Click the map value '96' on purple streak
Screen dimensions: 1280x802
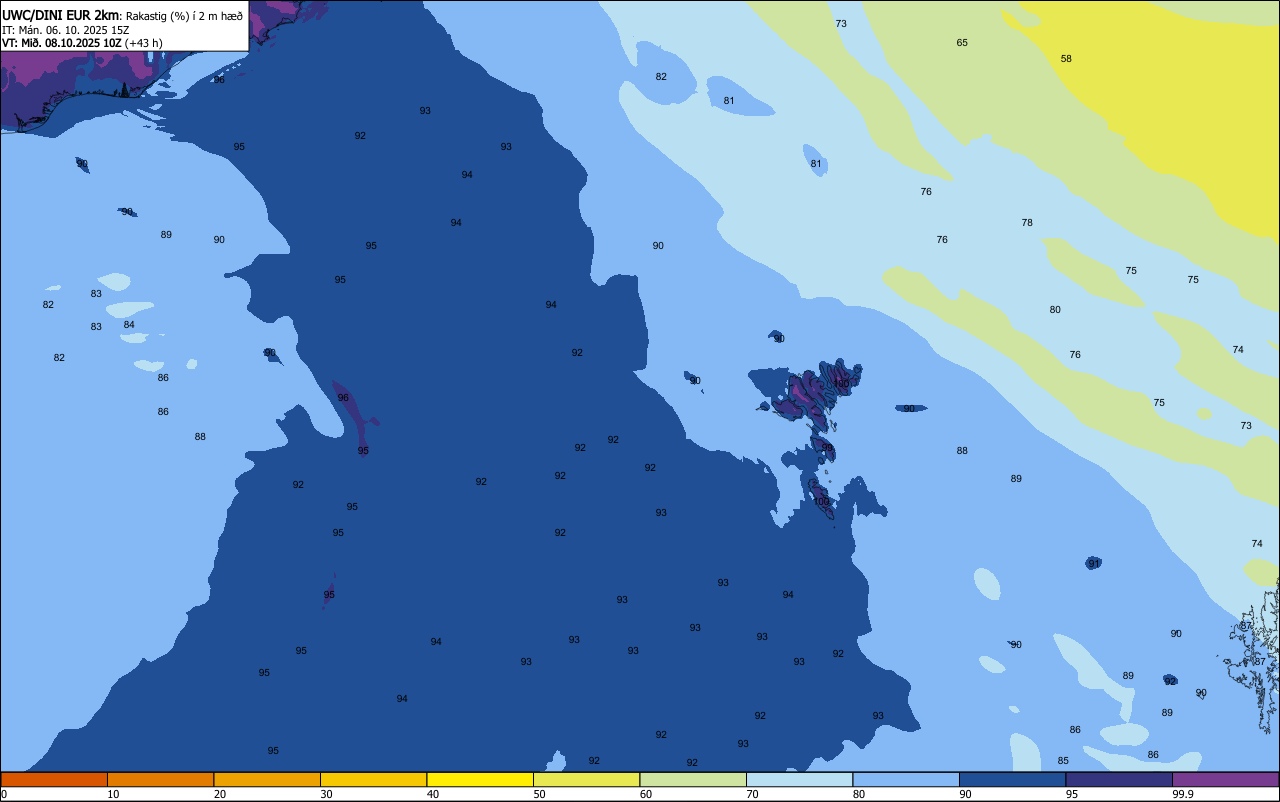click(343, 398)
